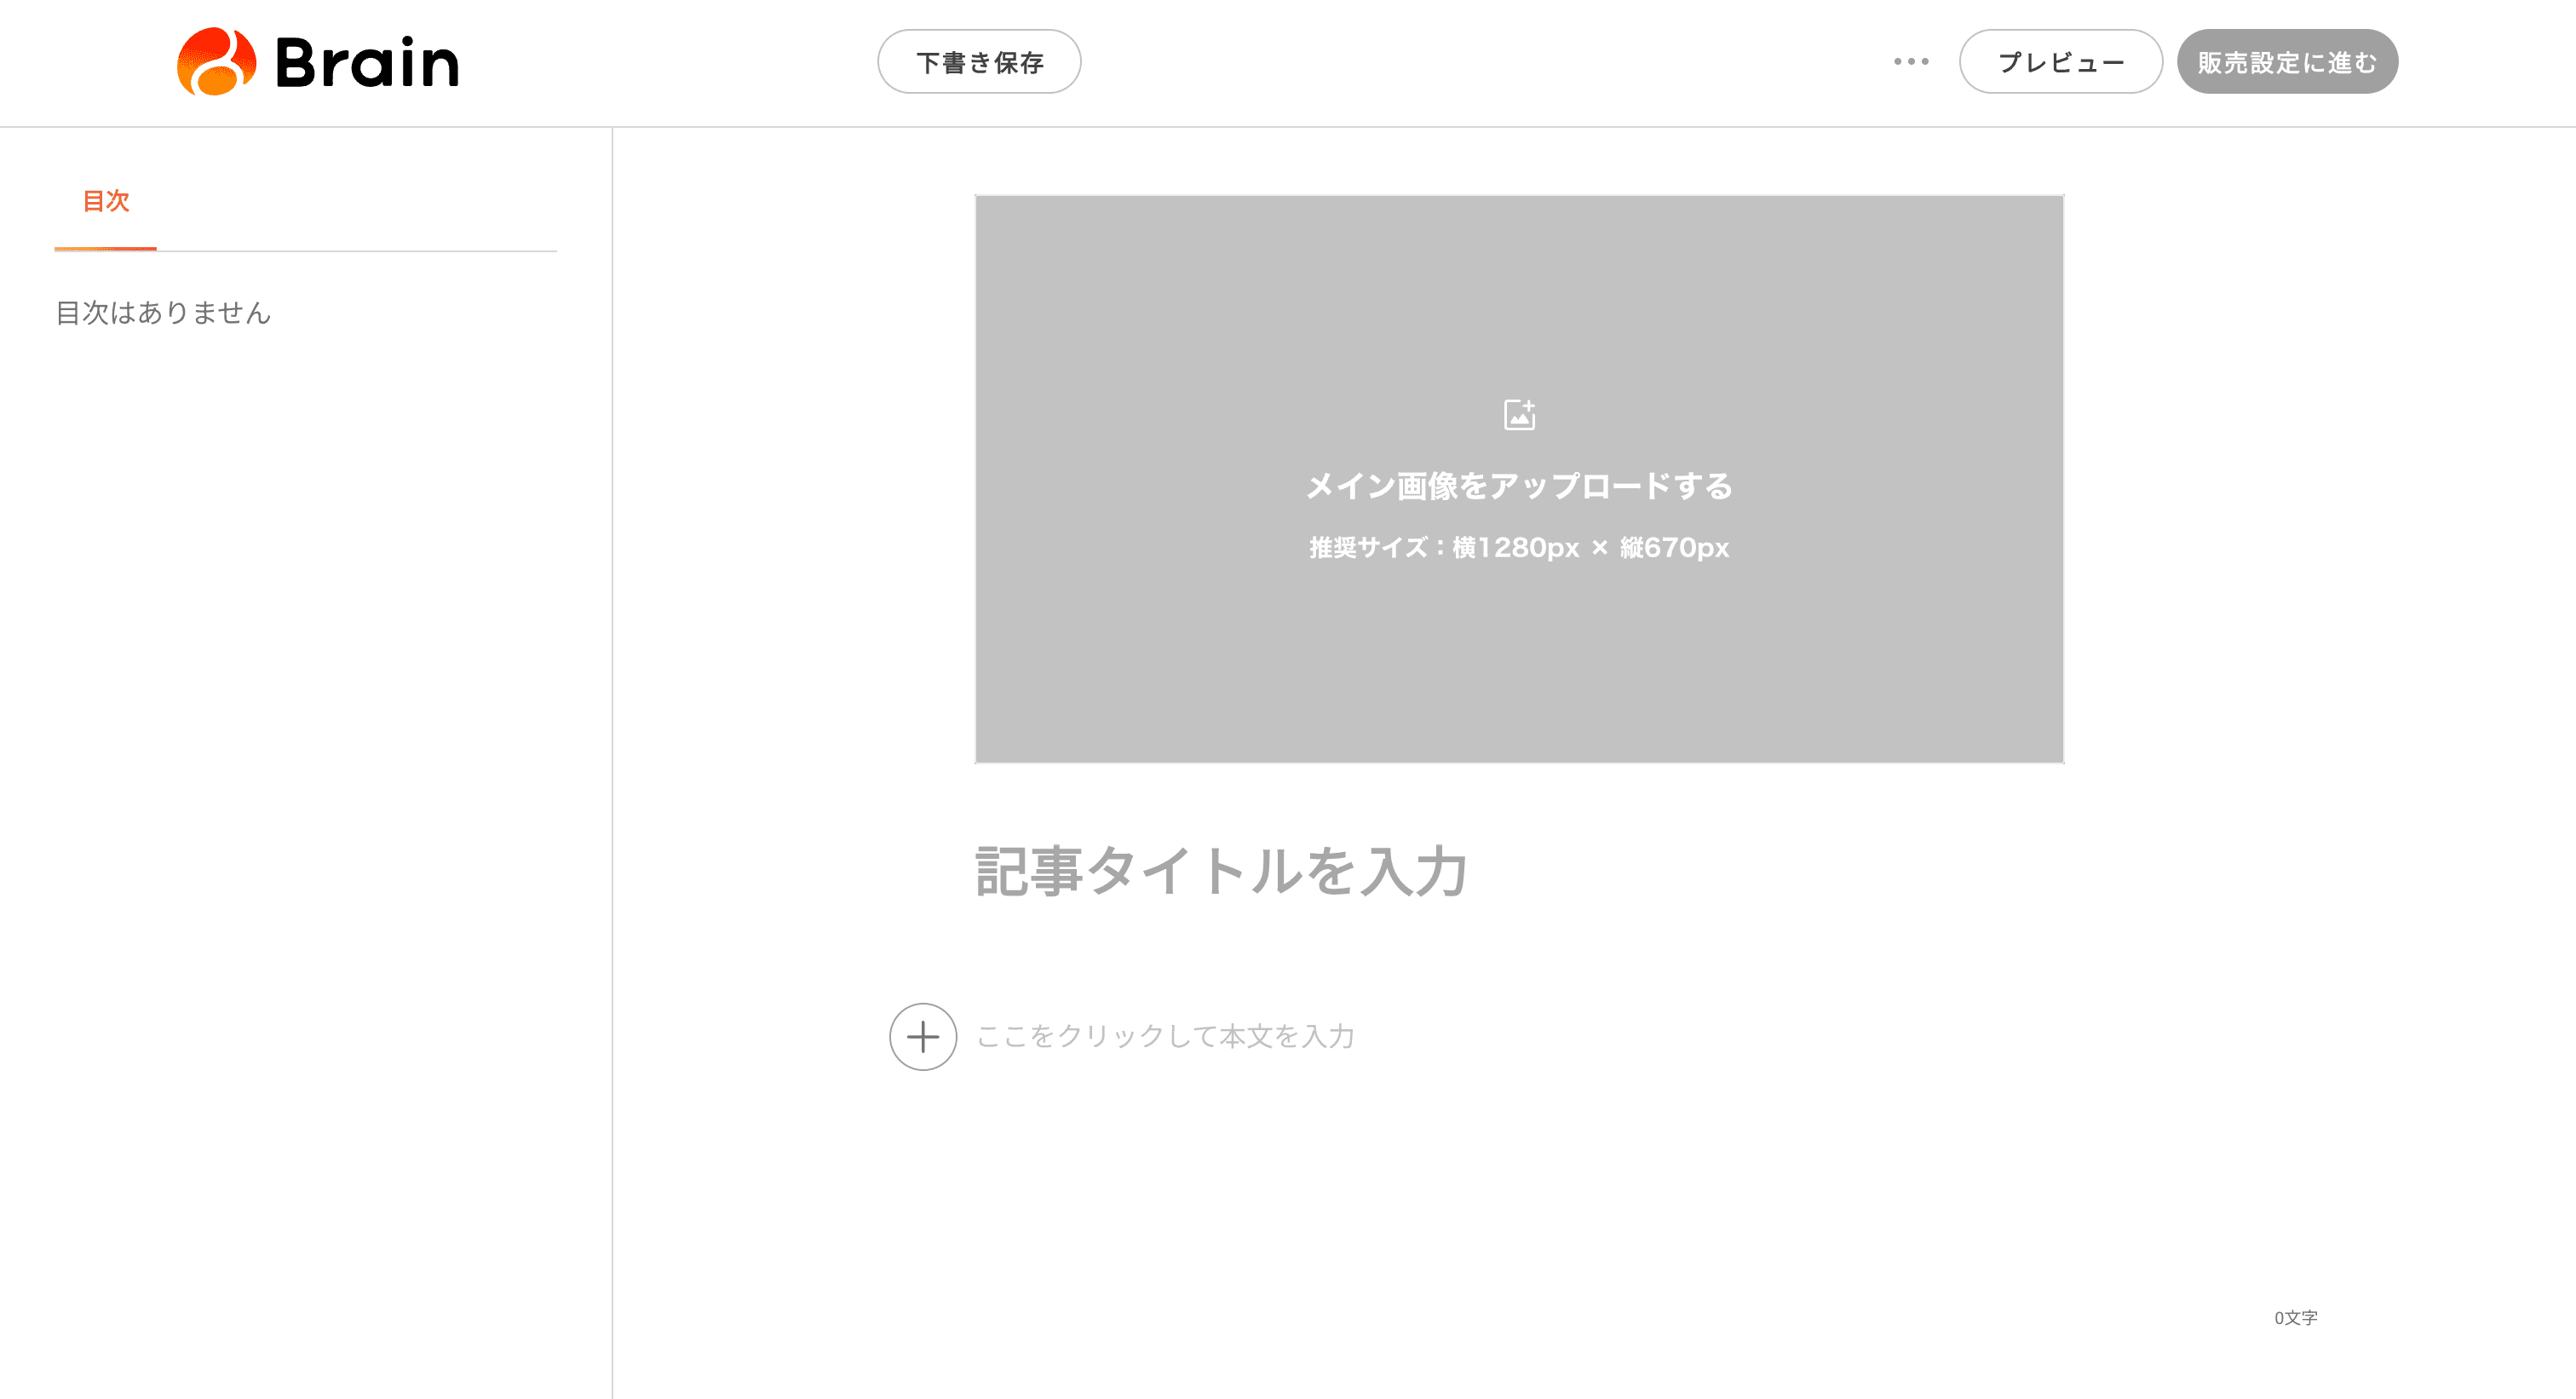
Task: Click the 0文字 character counter
Action: tap(2295, 1318)
